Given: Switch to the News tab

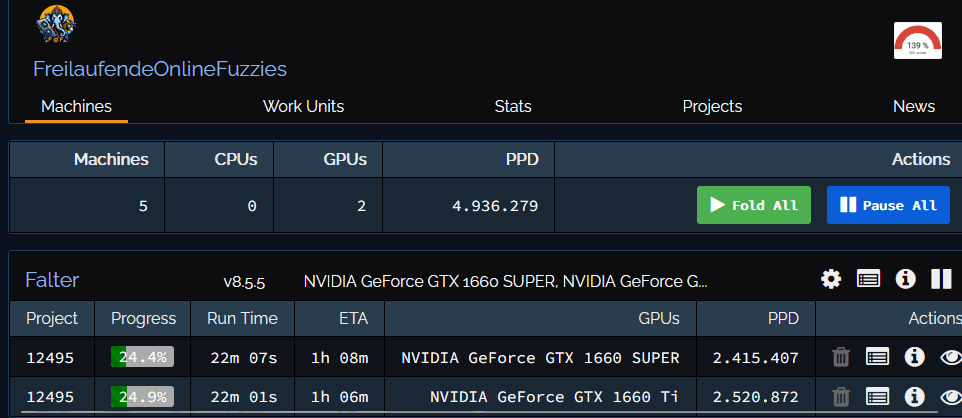Looking at the screenshot, I should tap(914, 106).
